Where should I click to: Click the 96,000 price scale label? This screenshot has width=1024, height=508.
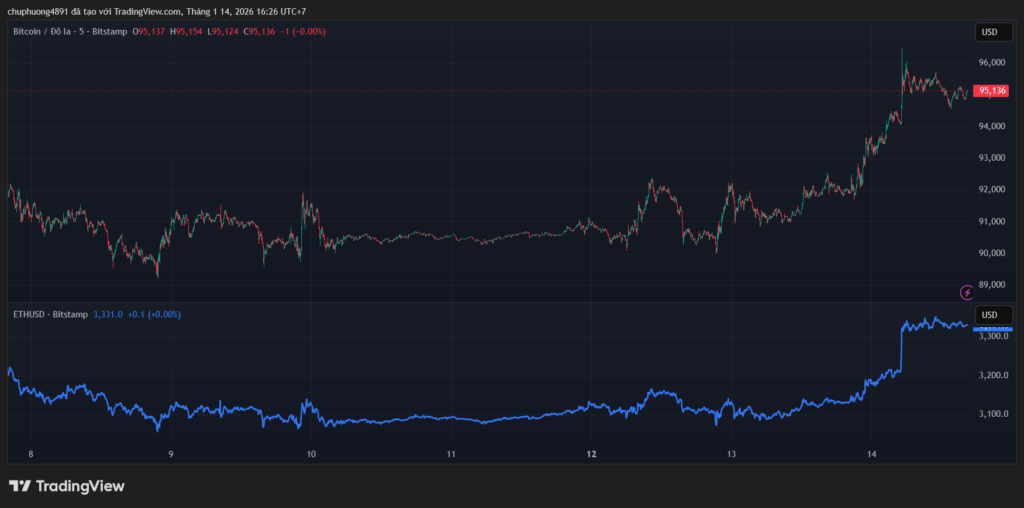[992, 62]
